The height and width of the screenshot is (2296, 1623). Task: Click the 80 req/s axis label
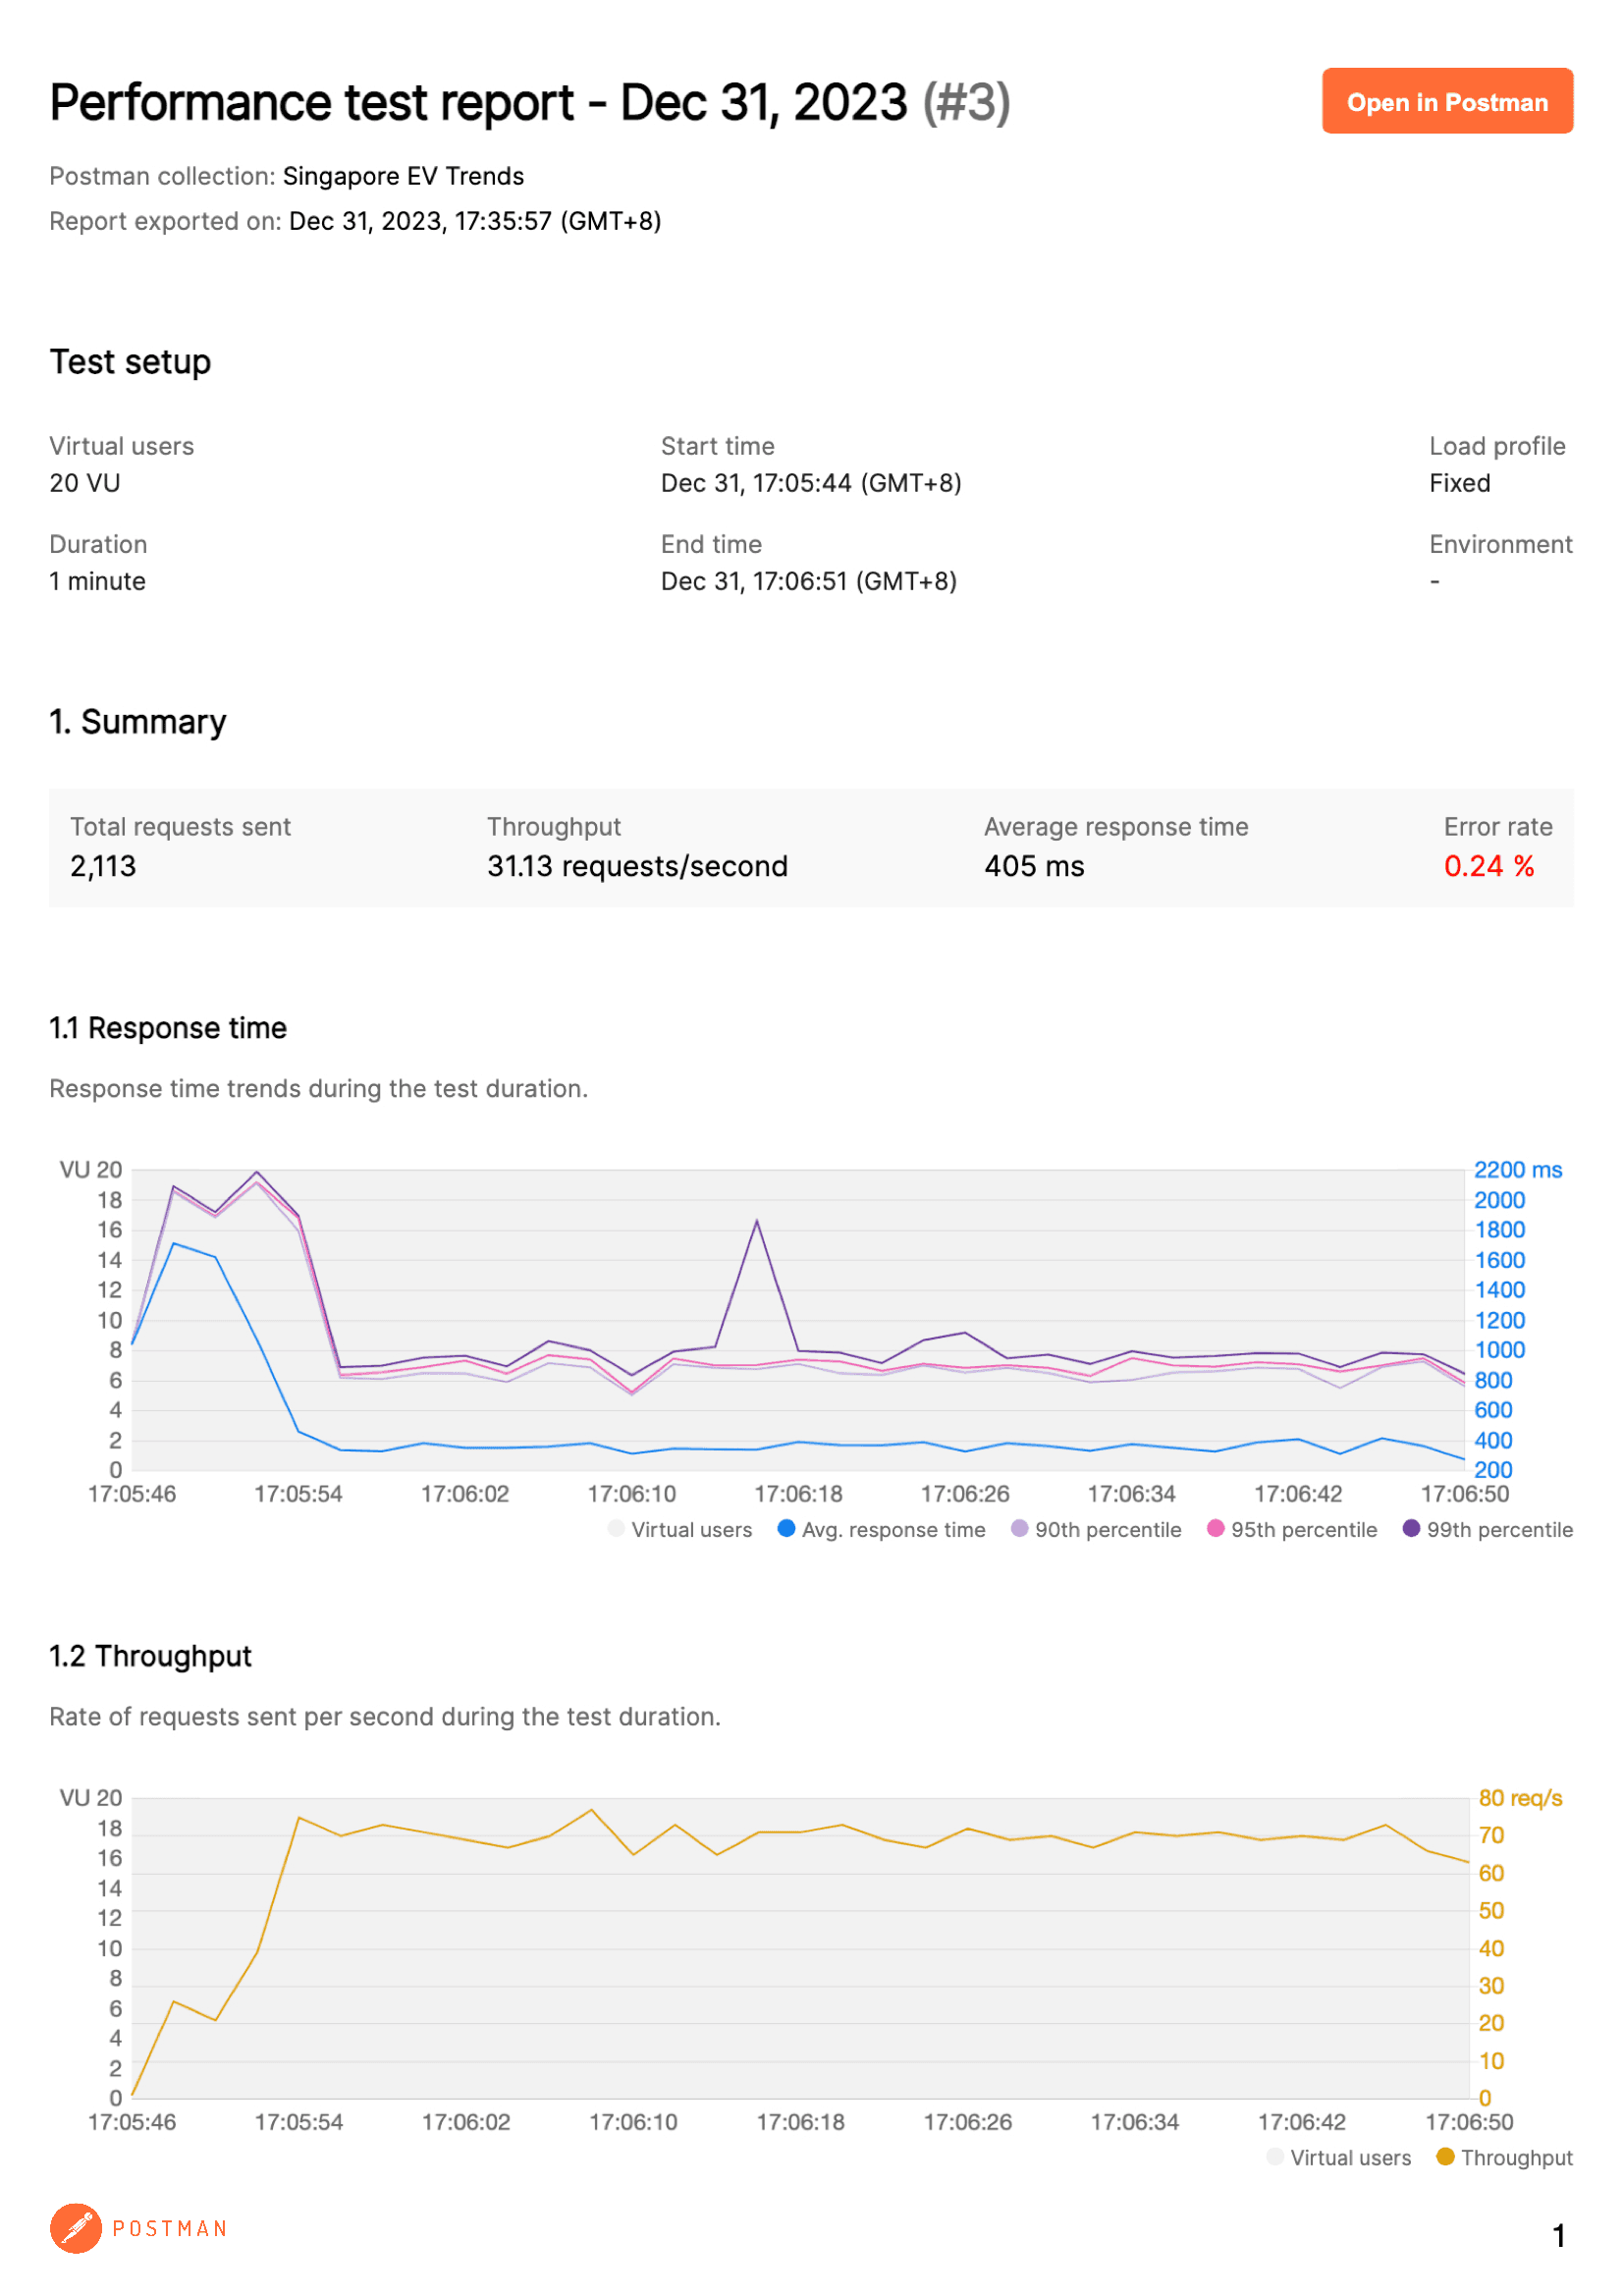[1519, 1798]
